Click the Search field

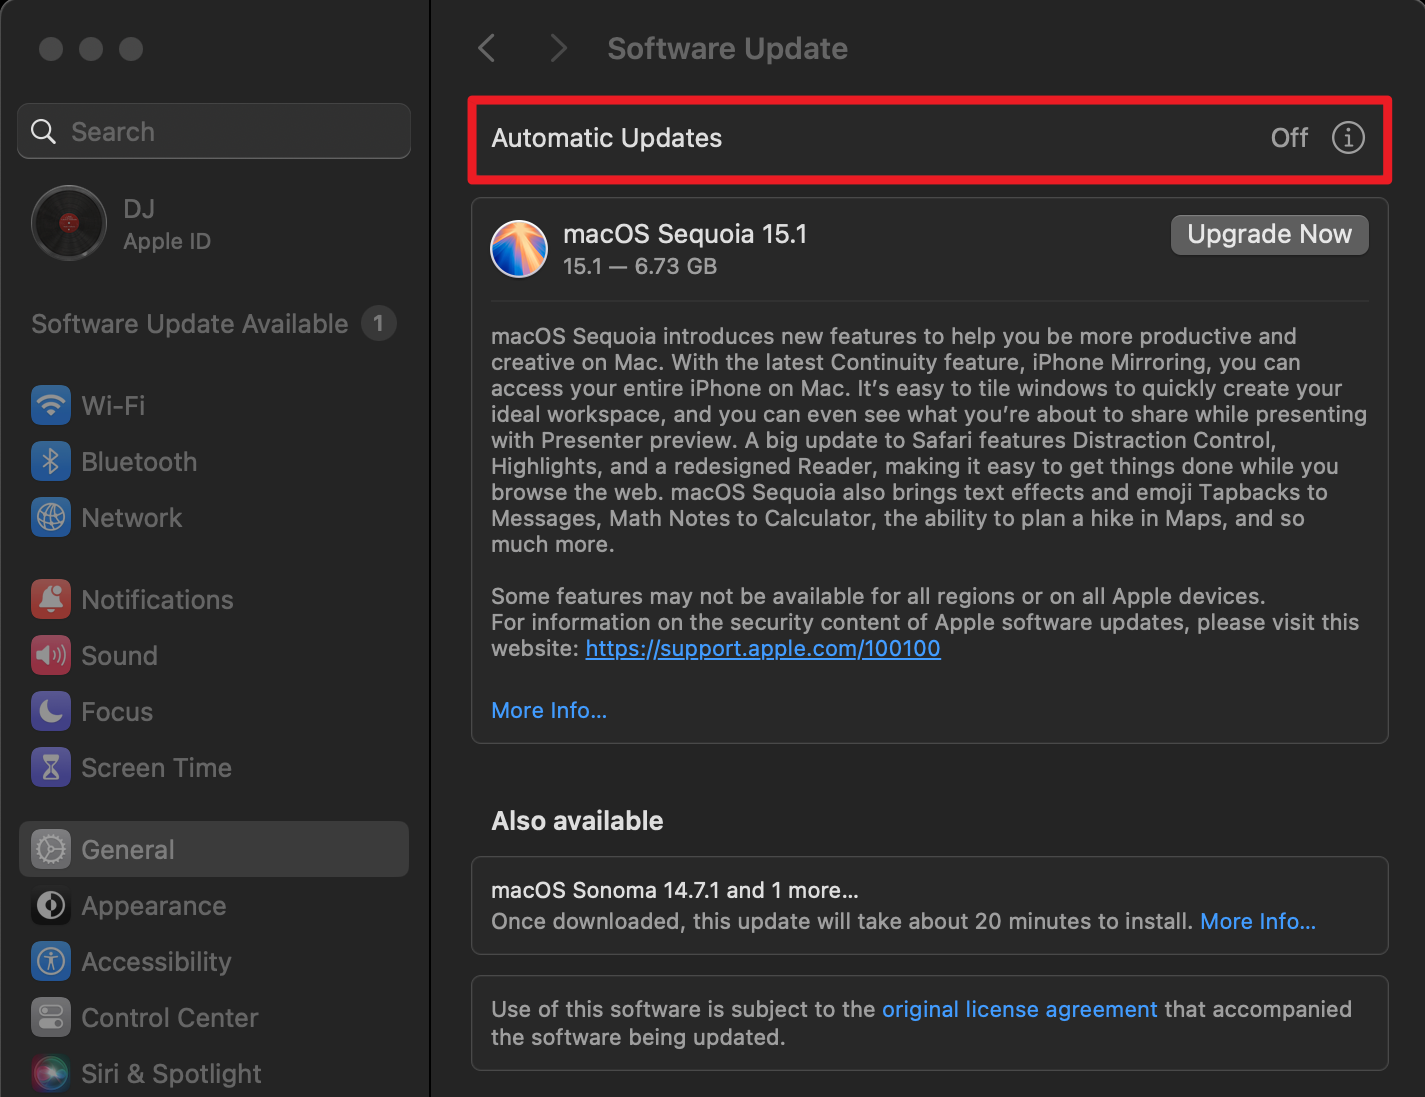(x=214, y=131)
